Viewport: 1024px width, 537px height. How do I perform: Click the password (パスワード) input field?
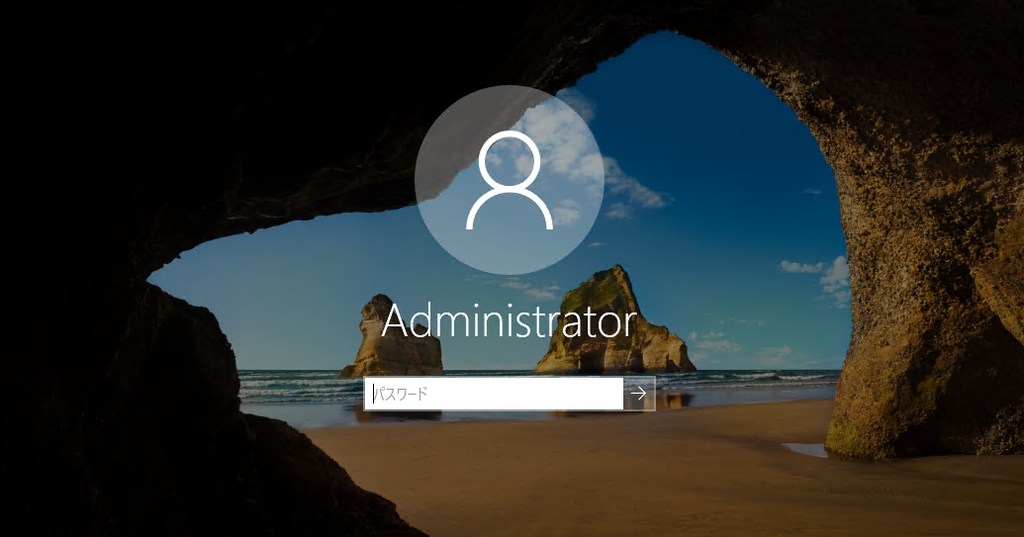[x=494, y=393]
